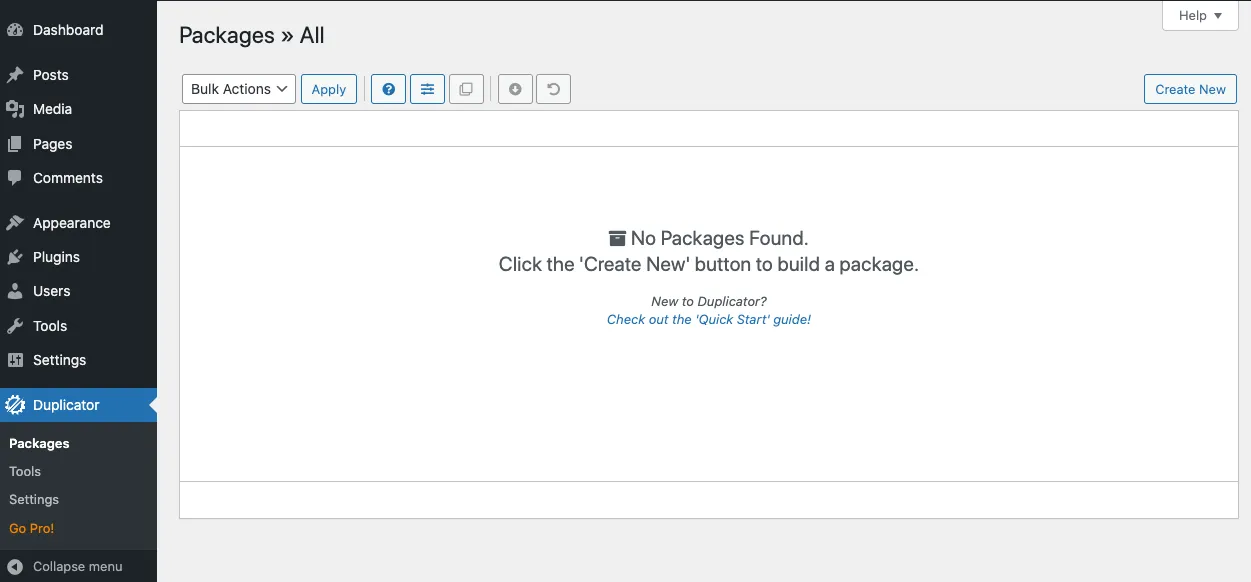Click the Apply button
The image size is (1251, 582).
click(x=329, y=89)
